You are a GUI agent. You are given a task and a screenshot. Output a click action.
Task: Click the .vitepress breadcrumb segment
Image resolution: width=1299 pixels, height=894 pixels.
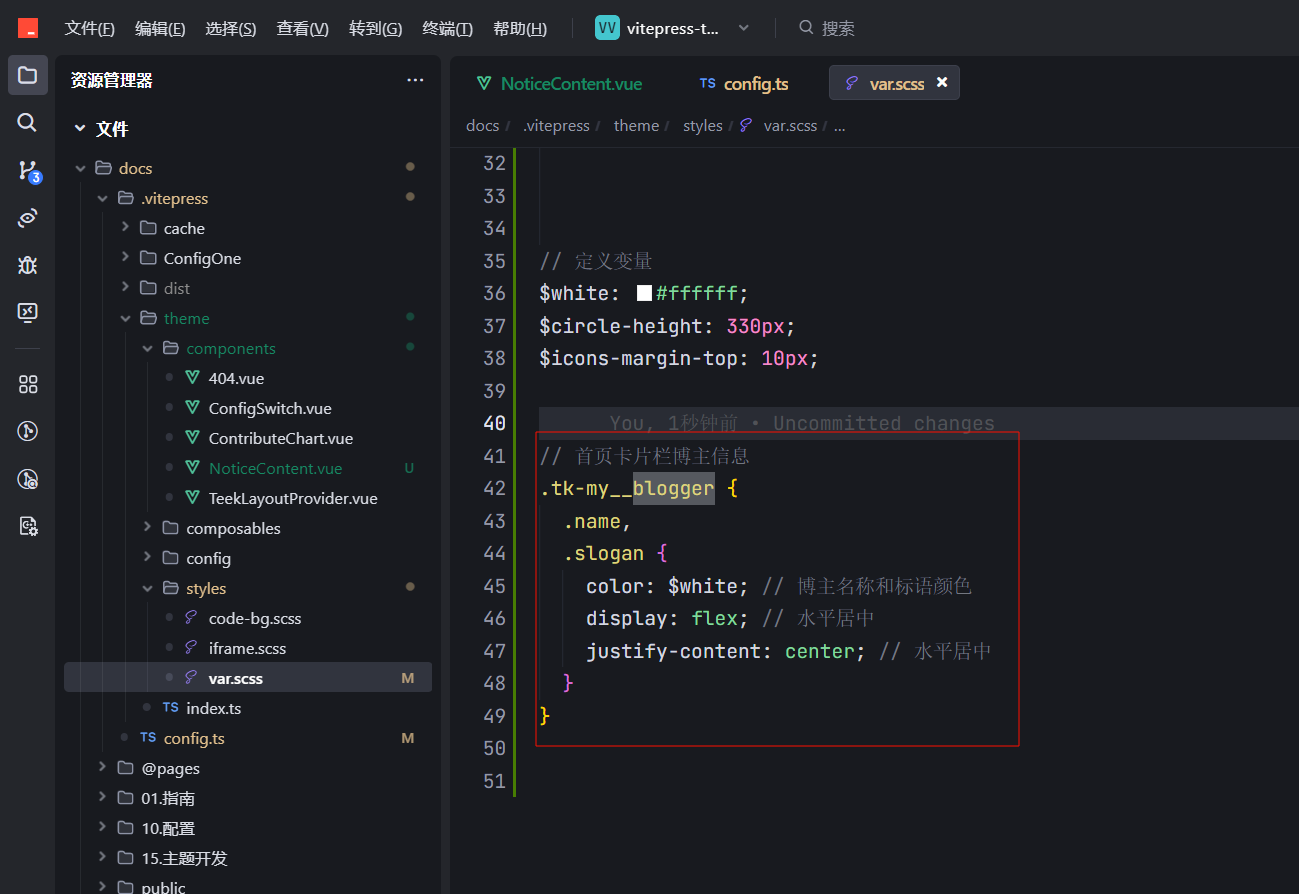tap(555, 126)
